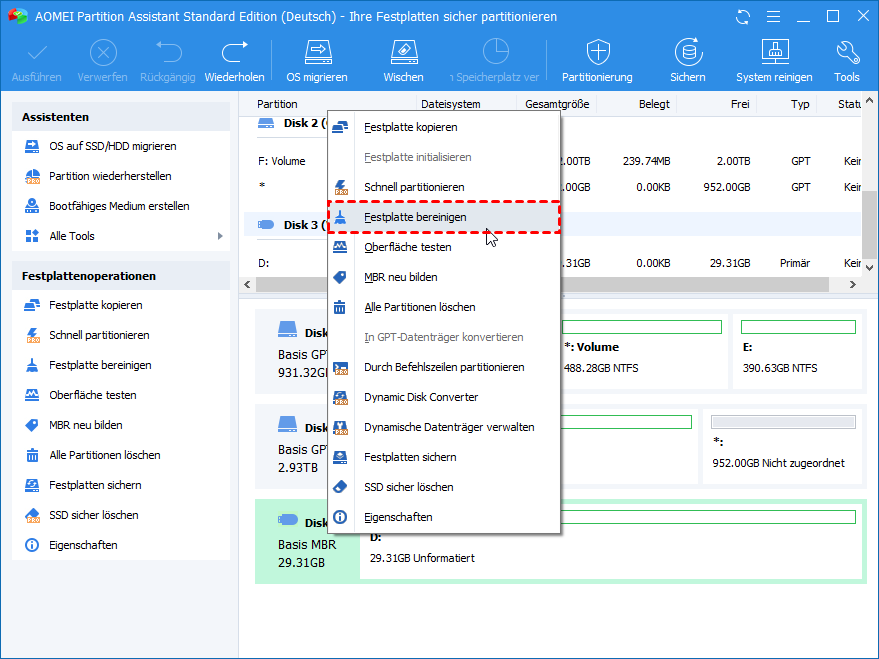Sort by Frei column header
The image size is (879, 659).
(x=718, y=104)
